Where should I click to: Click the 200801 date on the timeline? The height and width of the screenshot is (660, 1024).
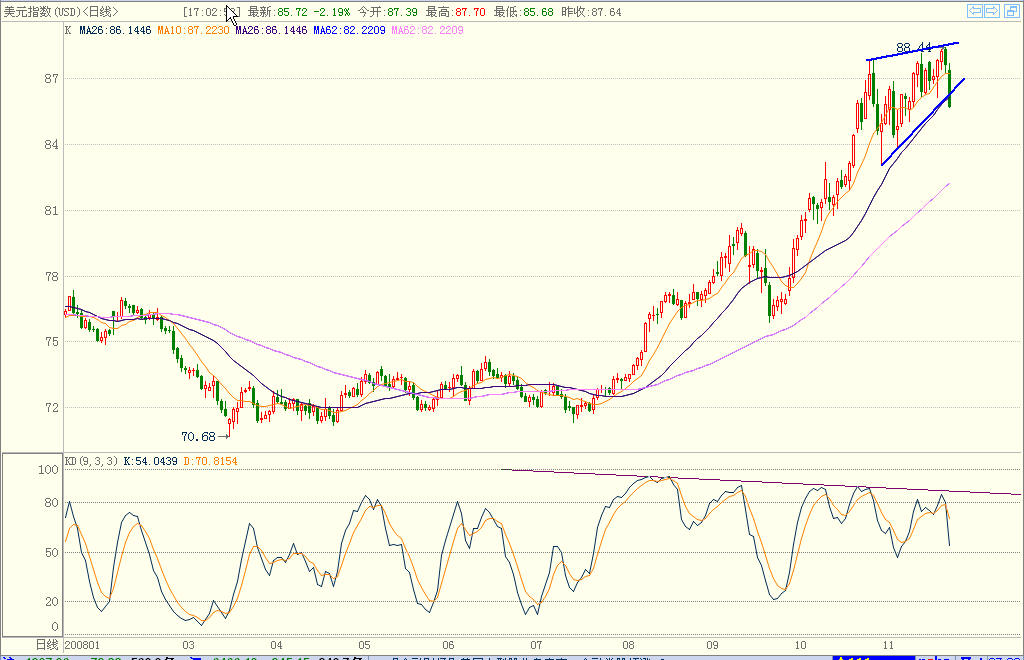point(83,645)
